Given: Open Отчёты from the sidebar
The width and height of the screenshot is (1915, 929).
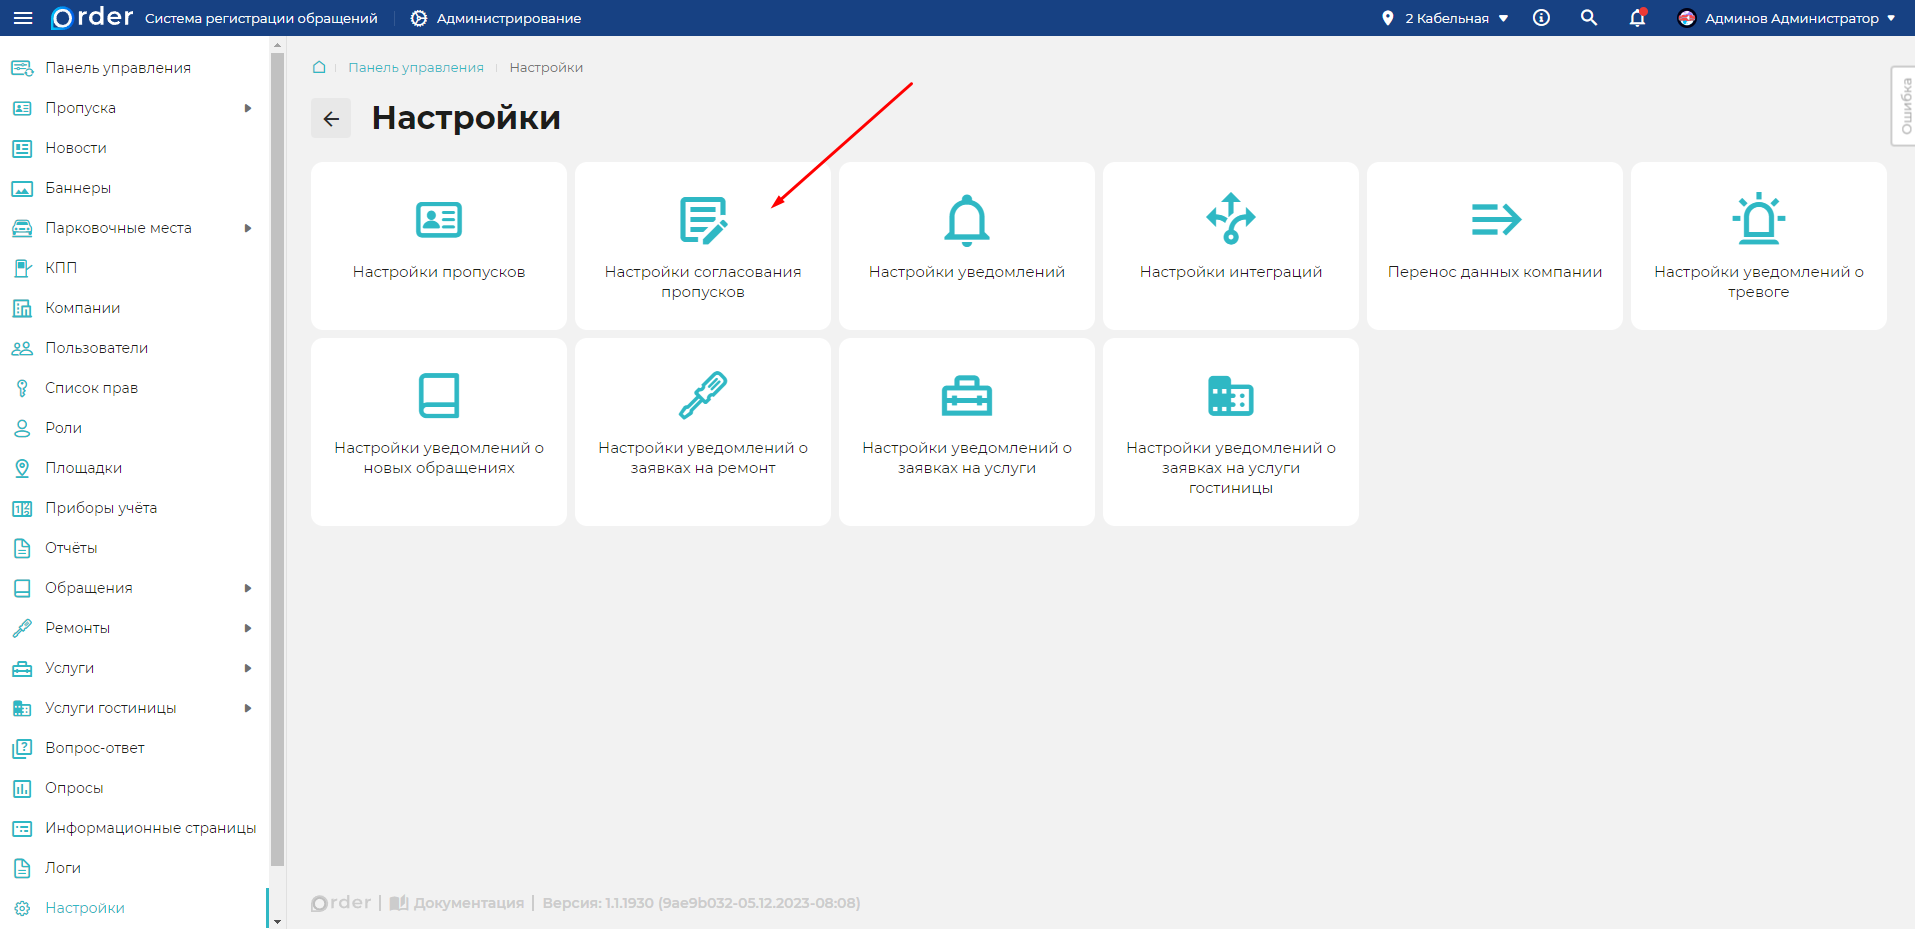Looking at the screenshot, I should point(71,548).
